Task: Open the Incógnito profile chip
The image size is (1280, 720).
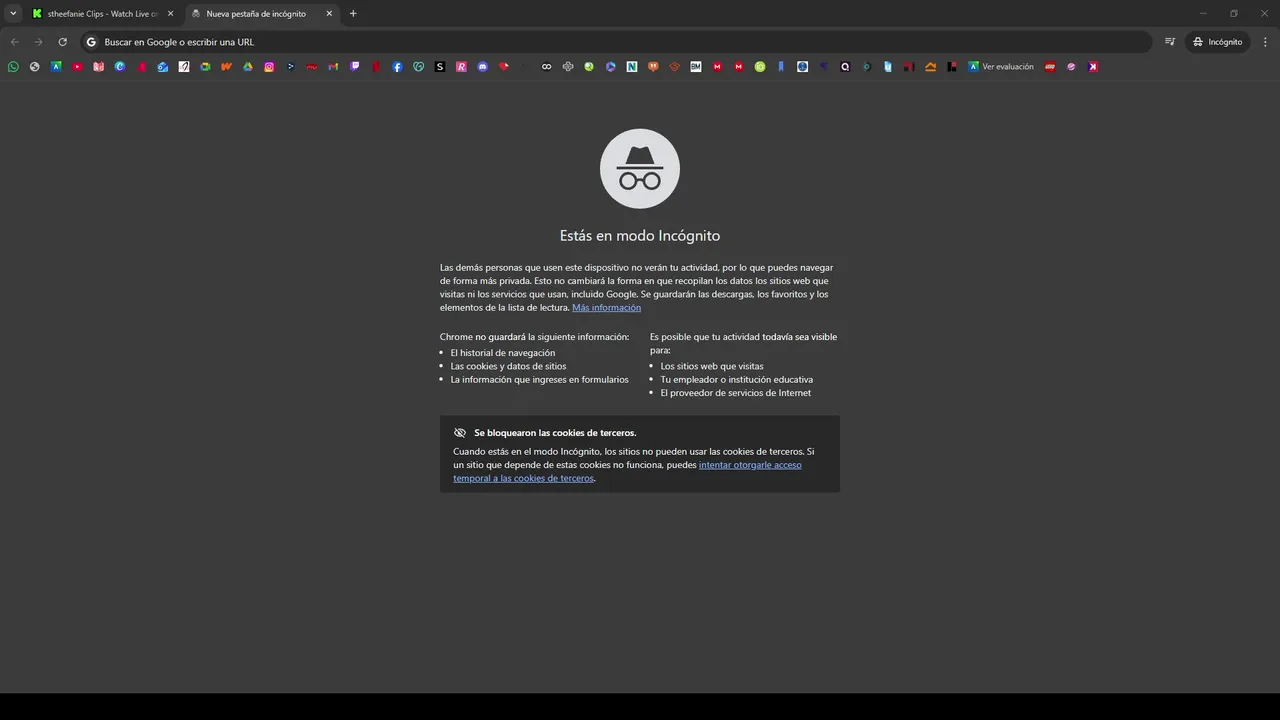Action: pyautogui.click(x=1217, y=42)
